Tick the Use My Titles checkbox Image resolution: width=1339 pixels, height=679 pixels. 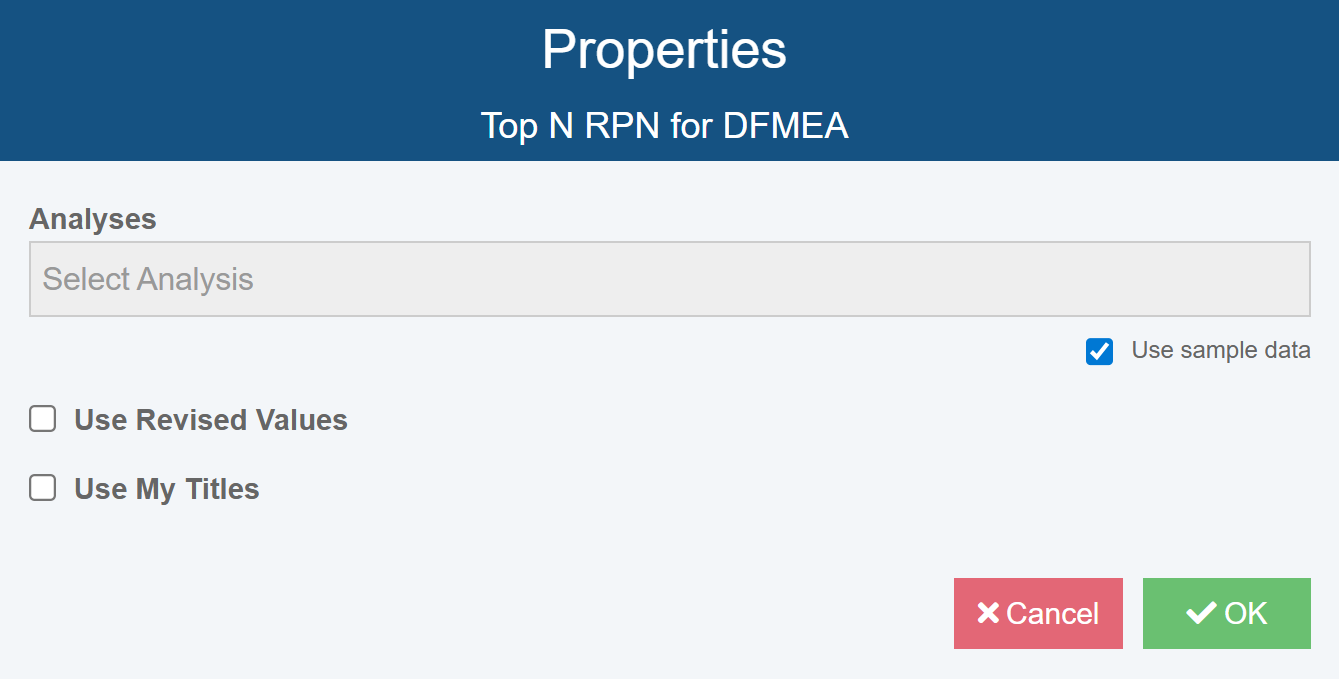pyautogui.click(x=42, y=488)
